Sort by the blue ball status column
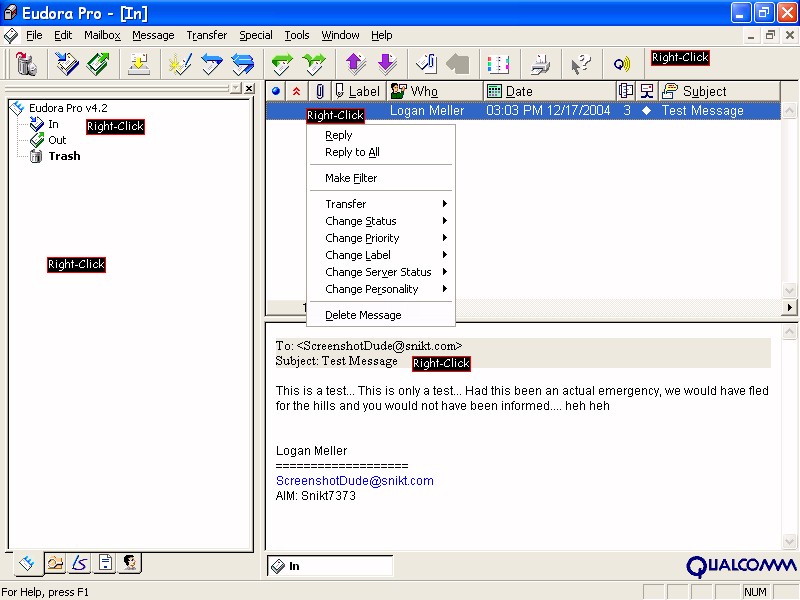Screen dimensions: 800x600 tap(276, 91)
